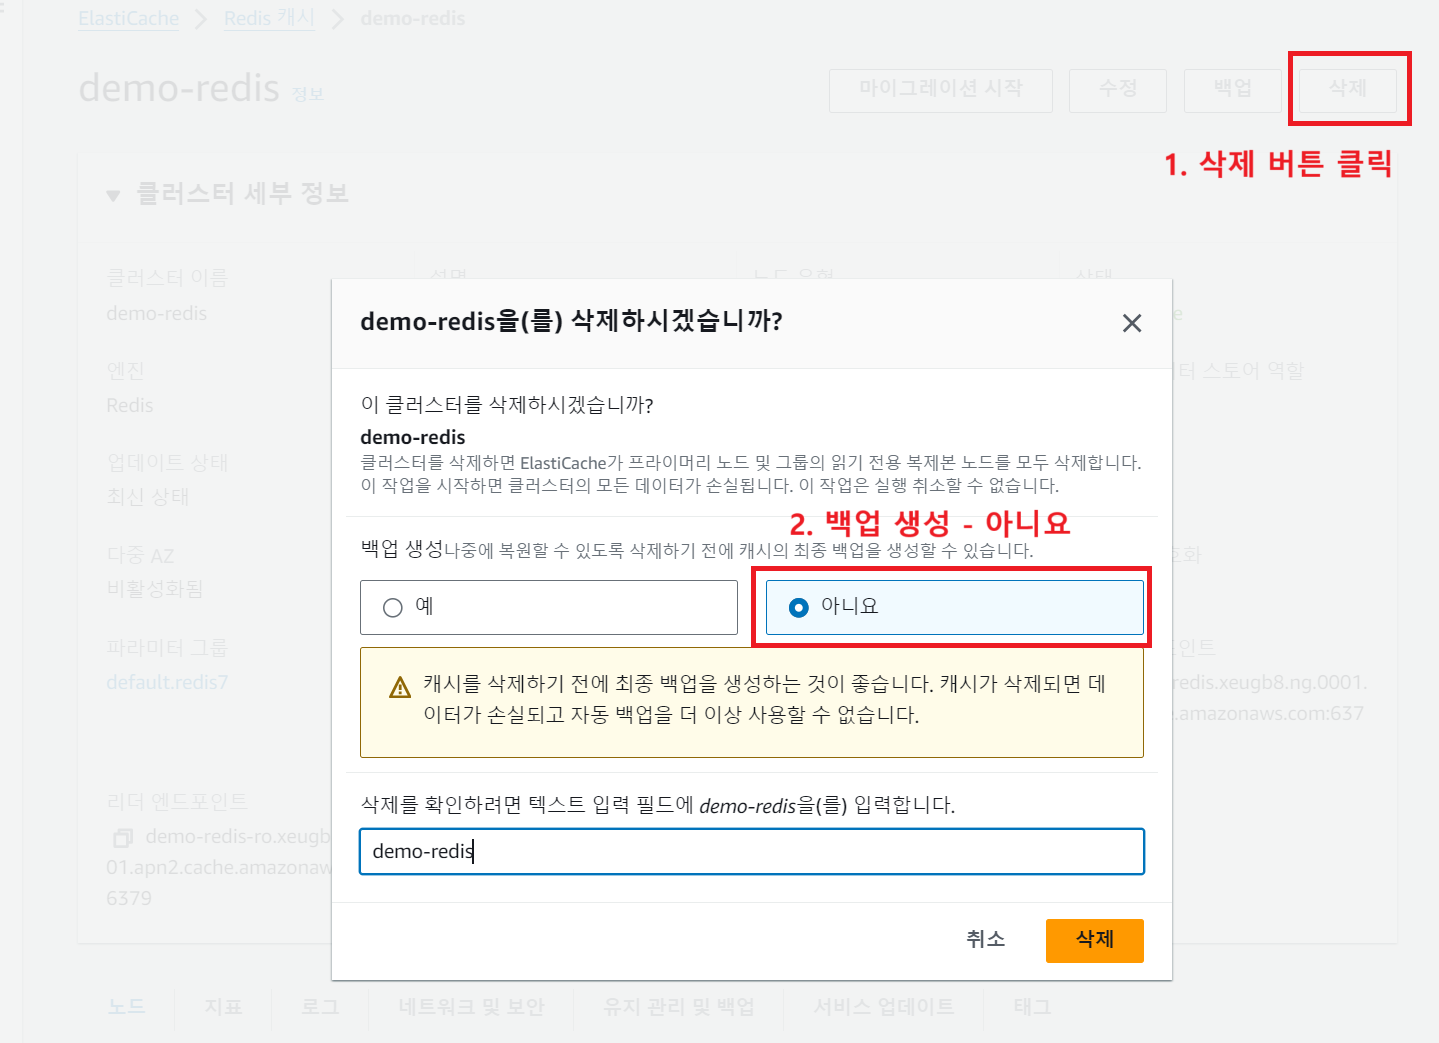Viewport: 1439px width, 1043px height.
Task: Open the default.redis7 parameter group link
Action: tap(167, 682)
